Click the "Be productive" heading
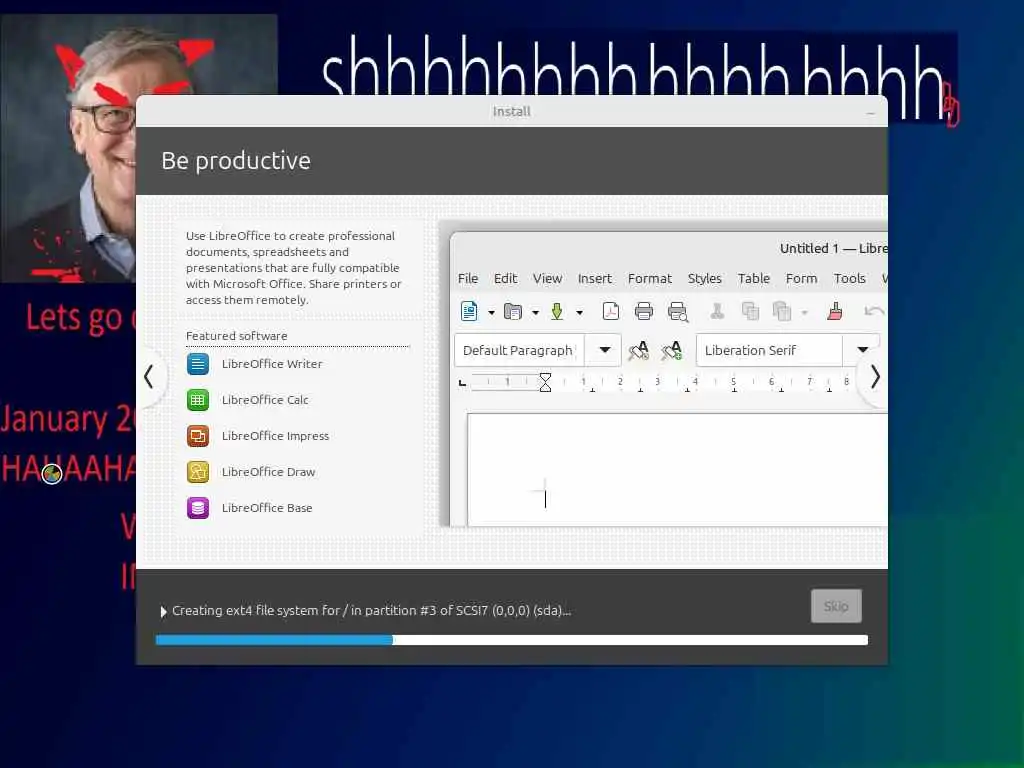The height and width of the screenshot is (768, 1024). click(x=236, y=161)
